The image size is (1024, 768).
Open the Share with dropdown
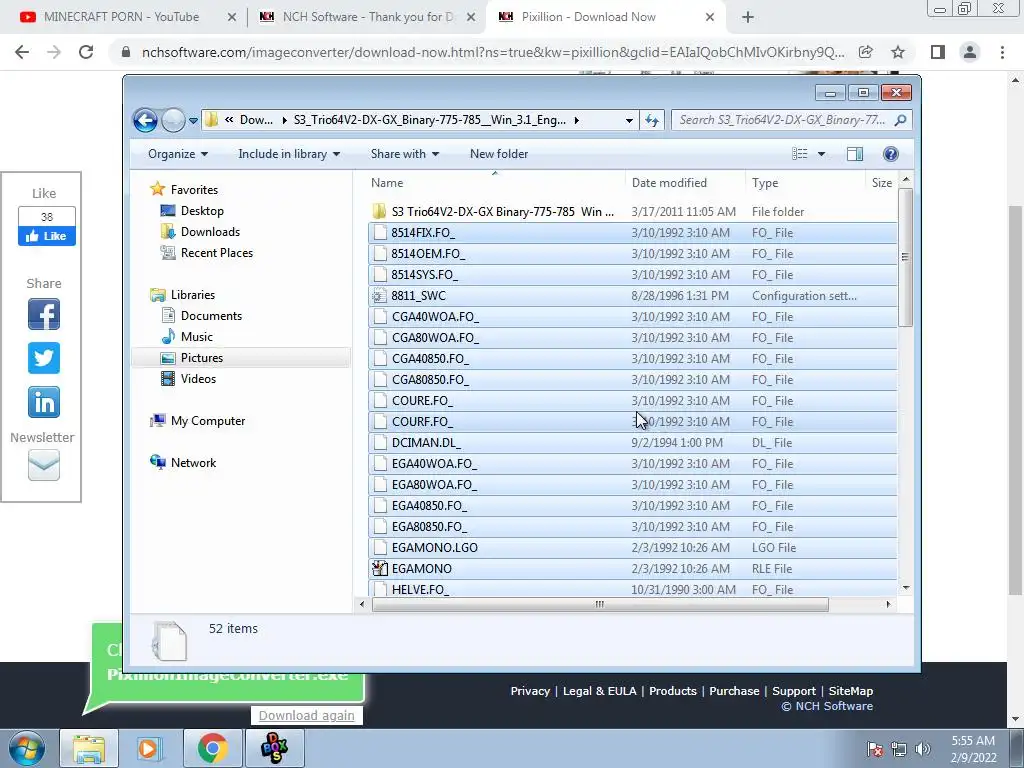[405, 153]
